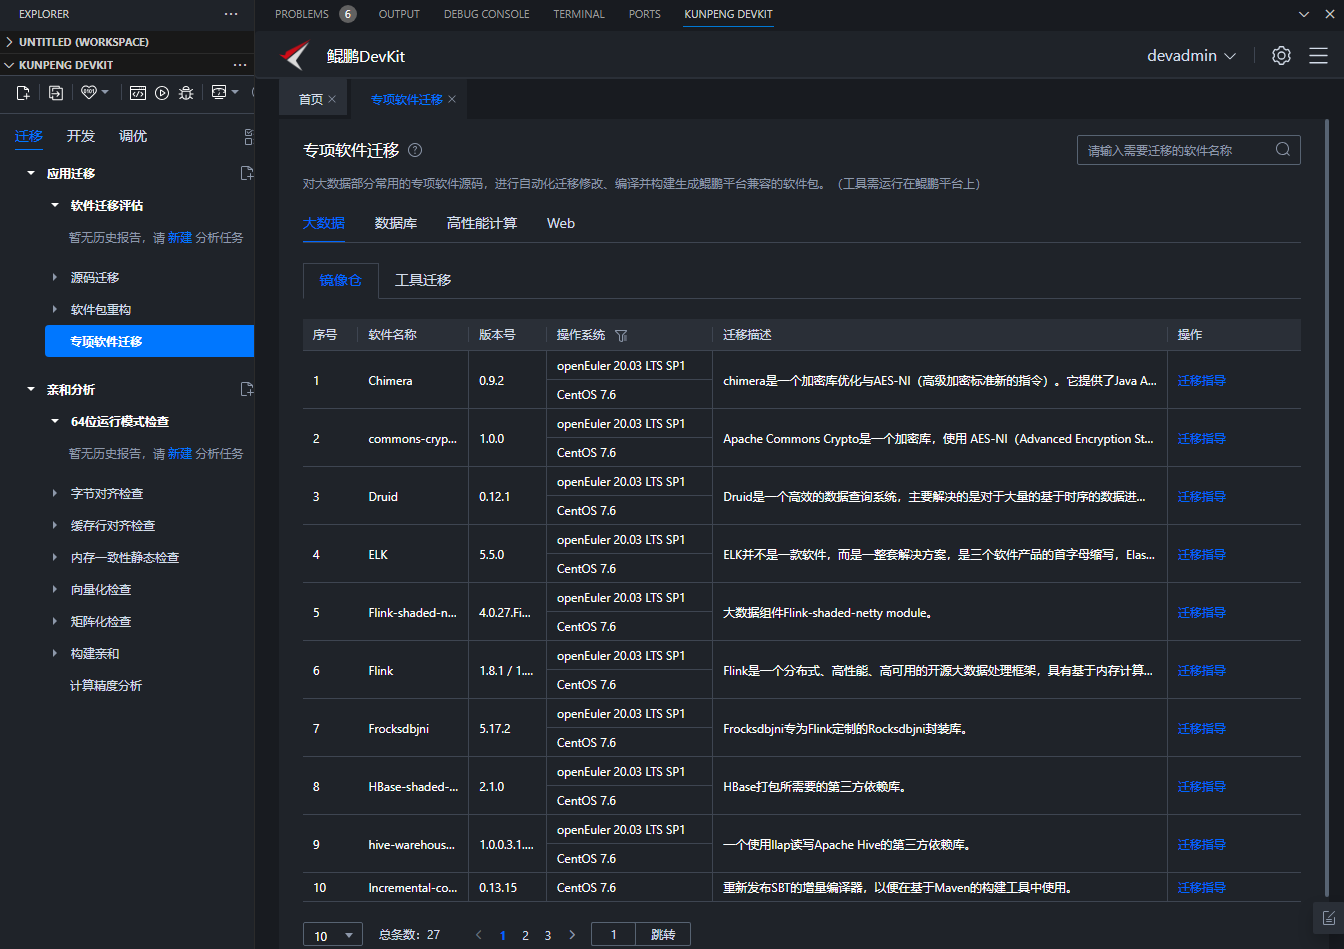1344x949 pixels.
Task: Click the search magnifier icon
Action: point(1283,150)
